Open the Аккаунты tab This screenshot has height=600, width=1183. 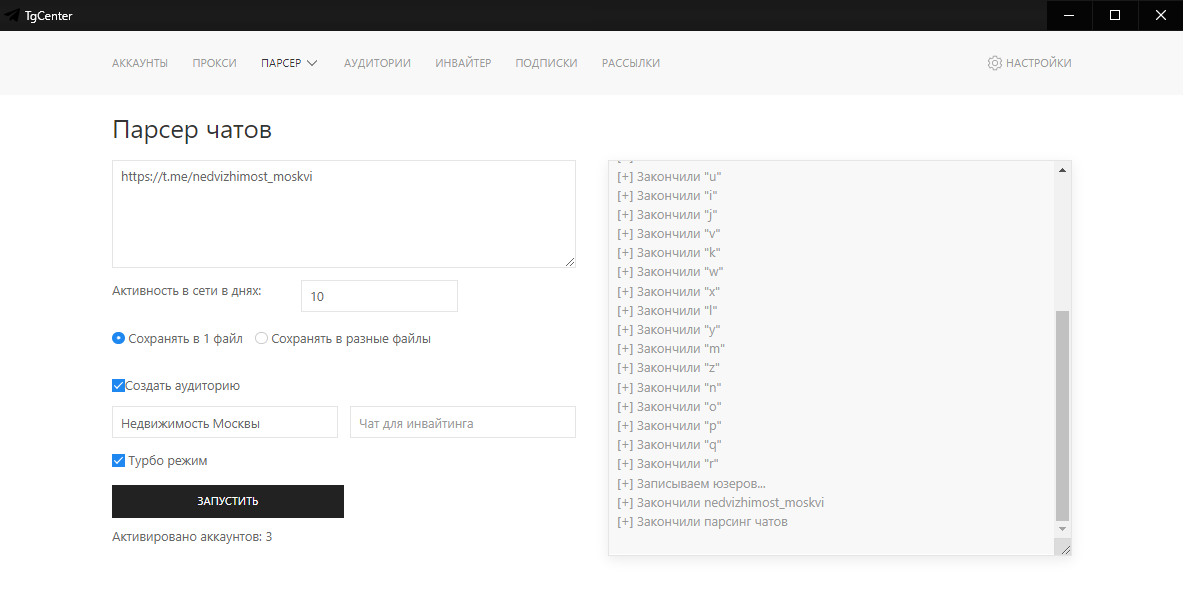pyautogui.click(x=140, y=63)
